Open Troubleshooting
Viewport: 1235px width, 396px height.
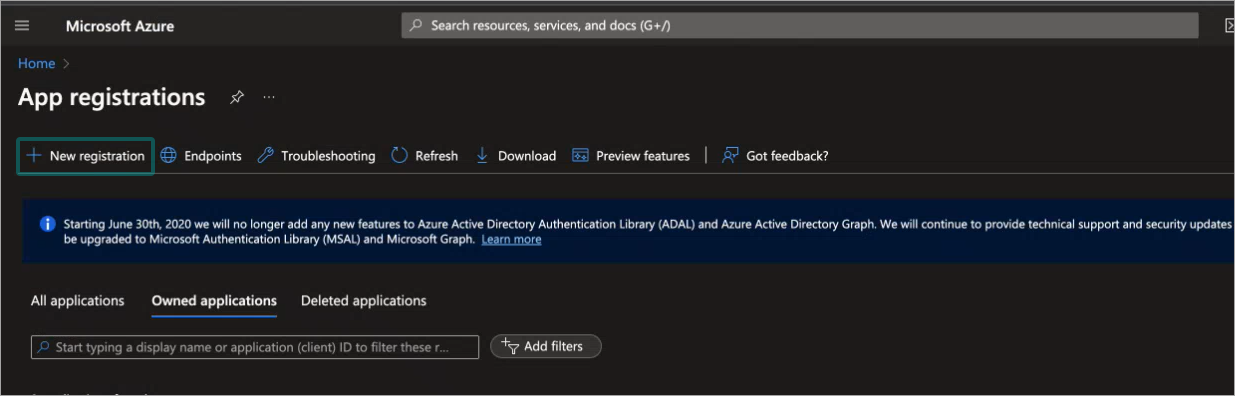tap(316, 156)
